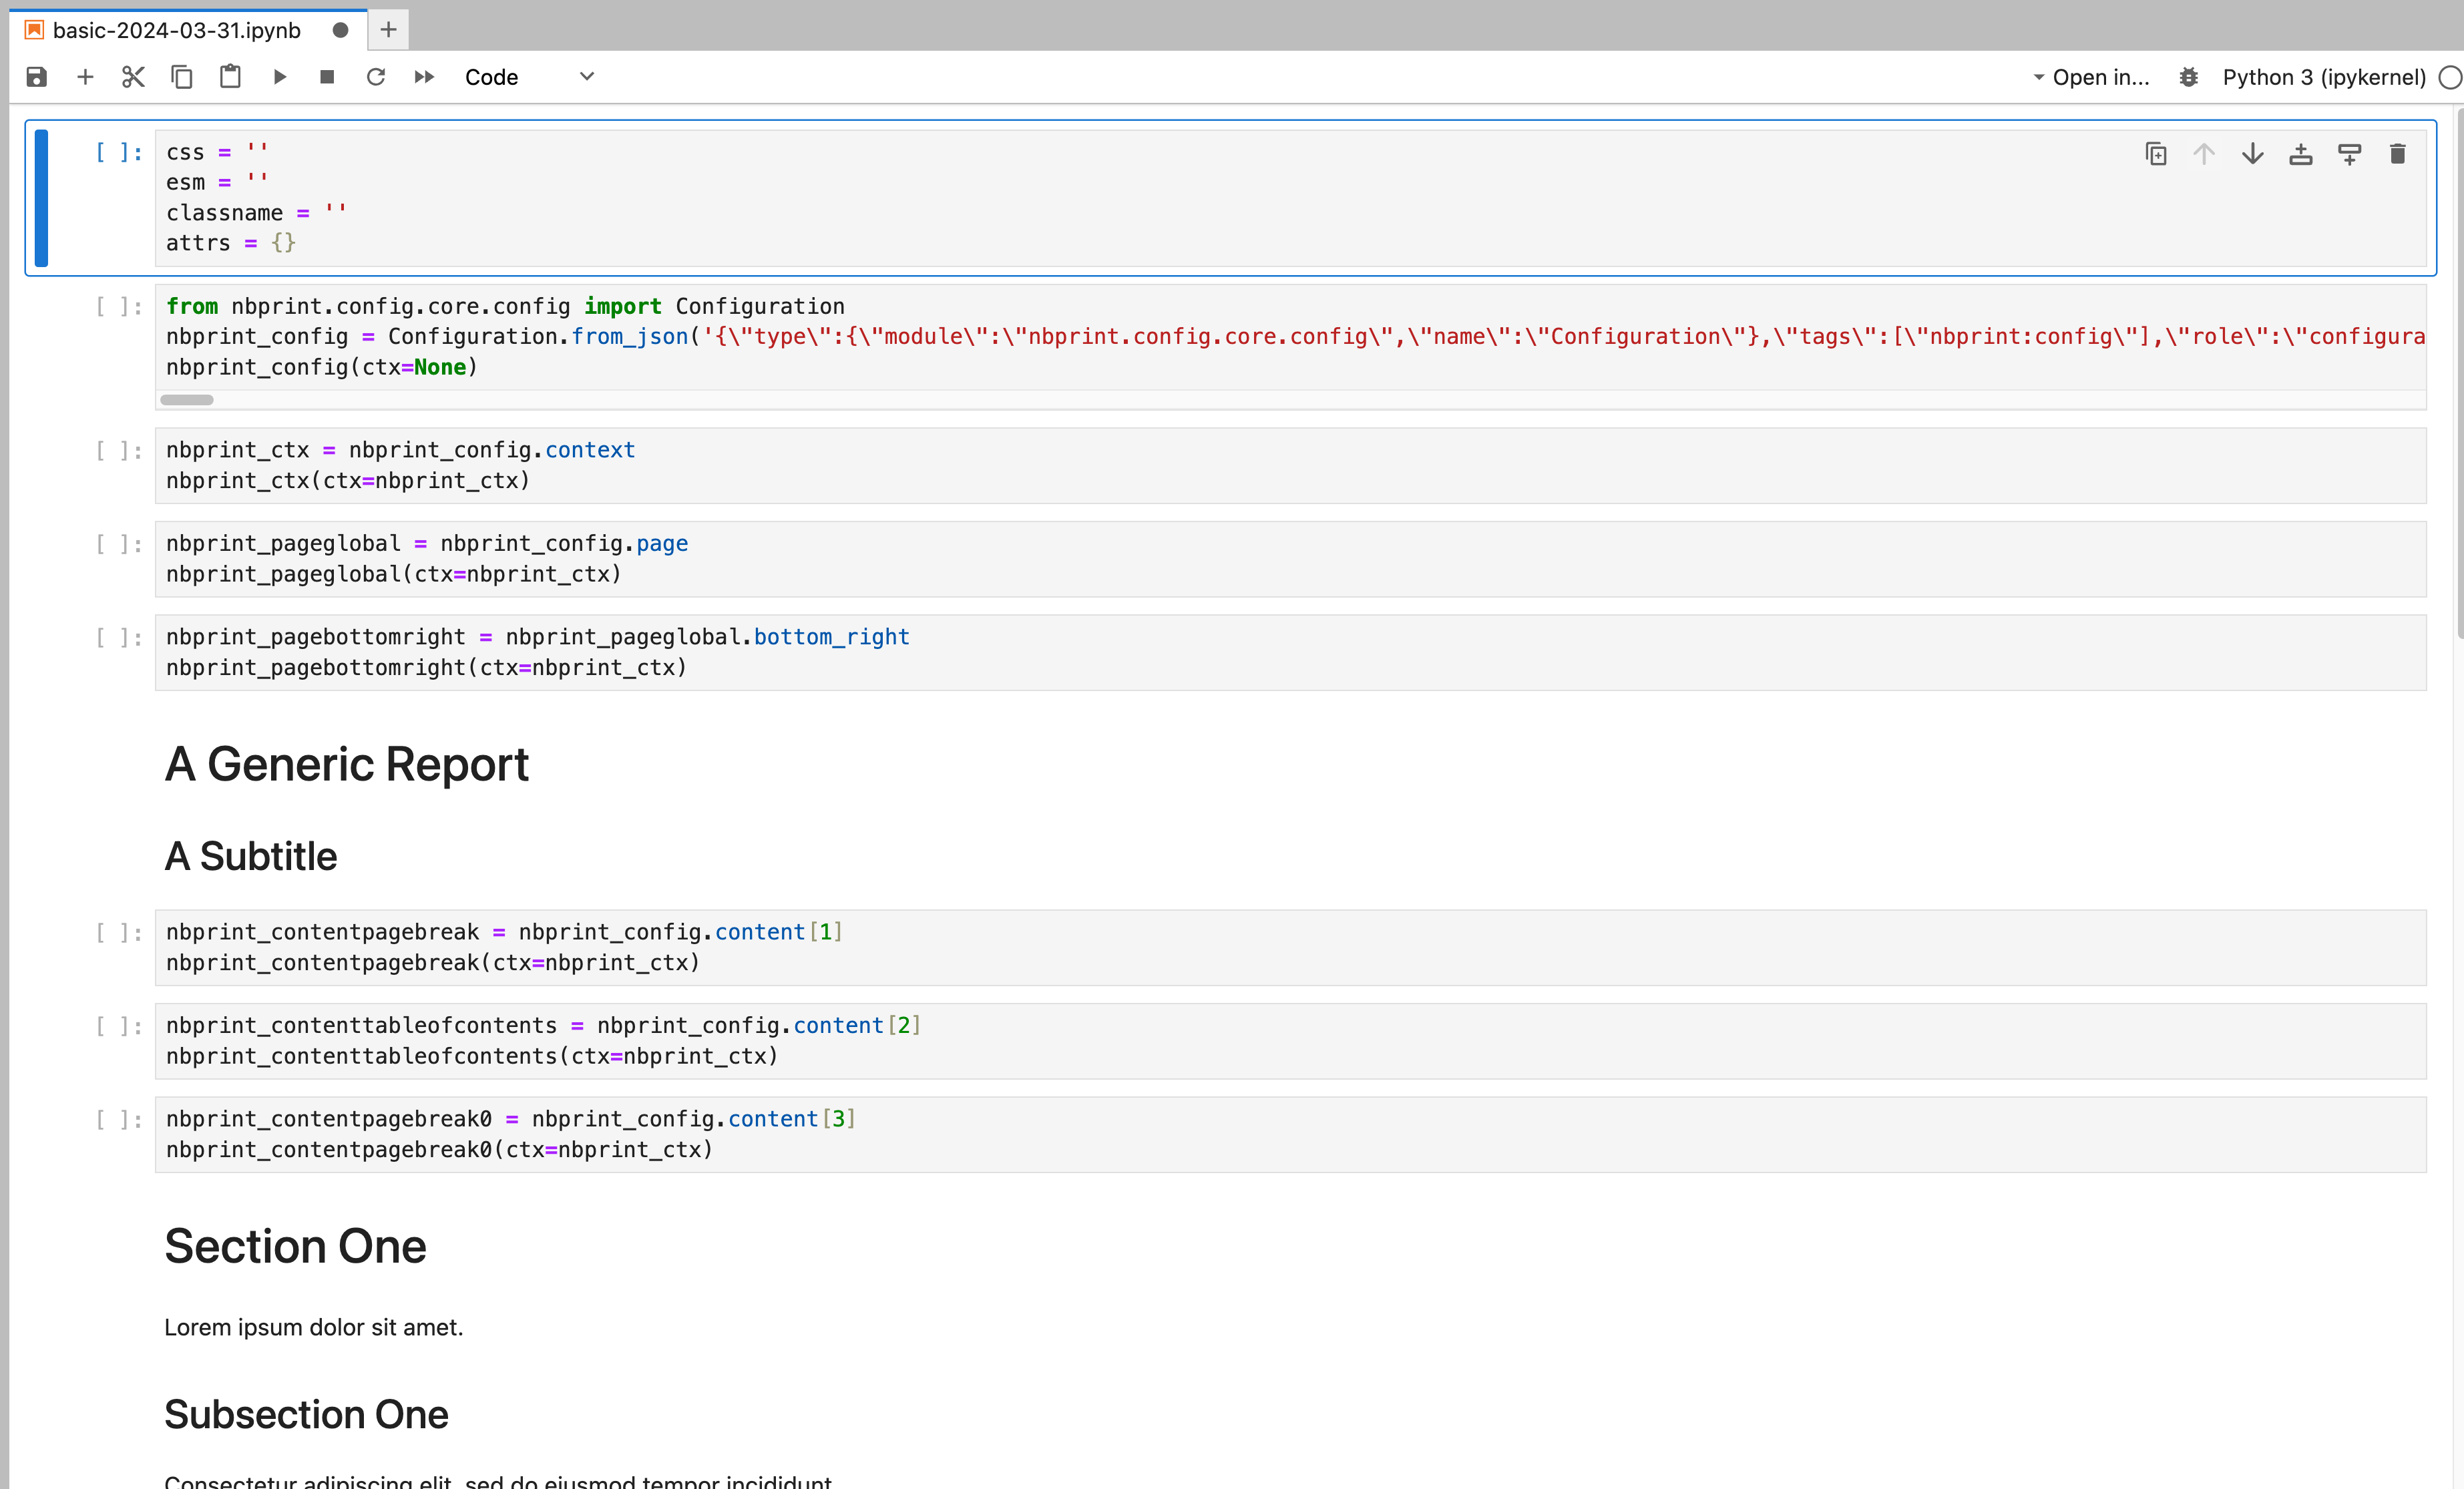Open a new launcher tab with plus
This screenshot has height=1489, width=2464.
click(x=389, y=30)
